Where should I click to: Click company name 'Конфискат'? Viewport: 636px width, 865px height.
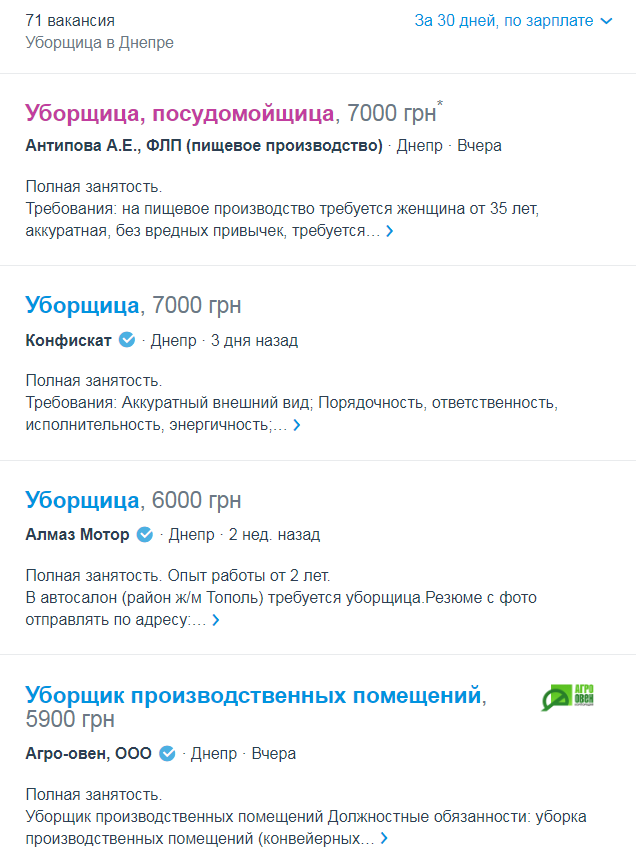click(68, 340)
